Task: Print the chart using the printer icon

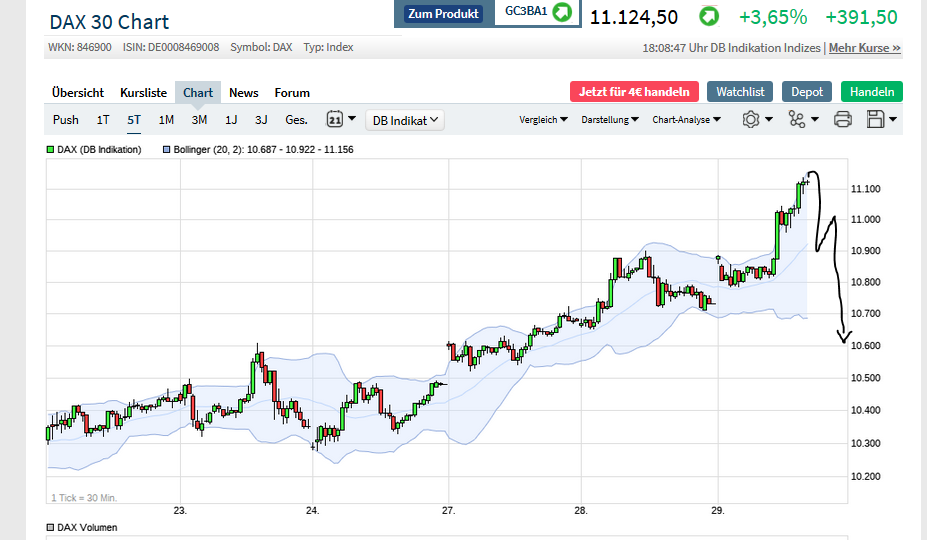Action: coord(842,120)
